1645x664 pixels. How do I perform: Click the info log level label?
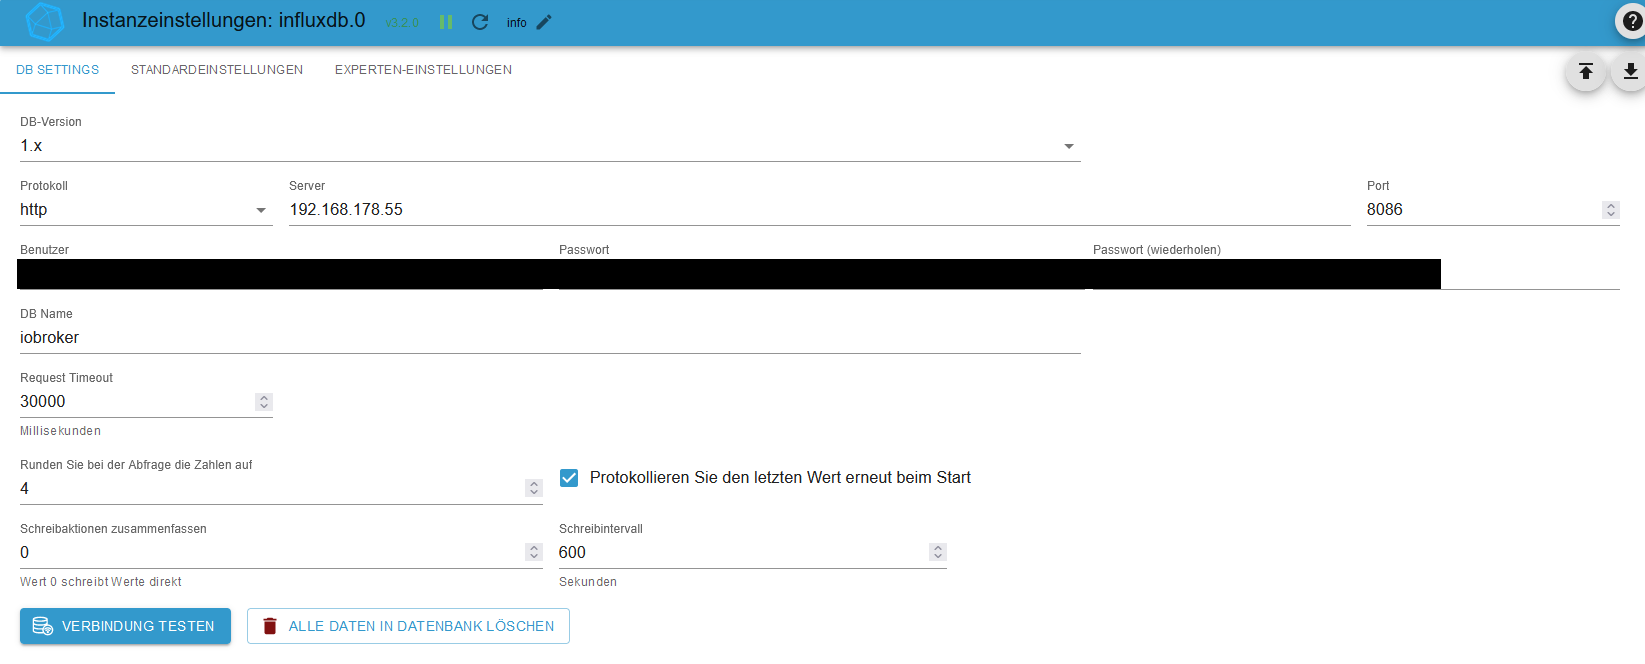(x=516, y=23)
